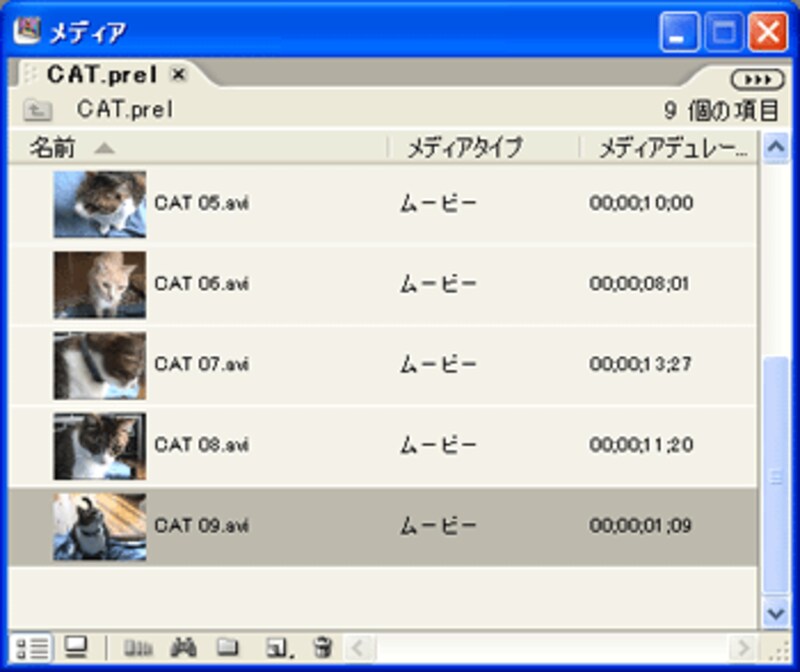
Task: Click the trash delete icon
Action: [x=322, y=648]
